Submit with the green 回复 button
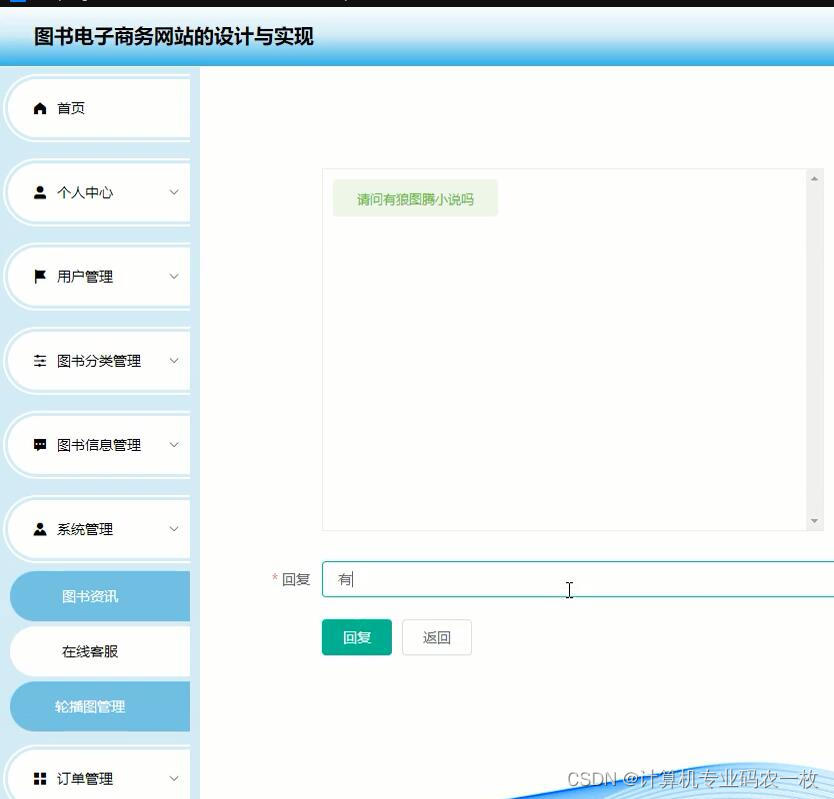The width and height of the screenshot is (834, 799). coord(356,637)
